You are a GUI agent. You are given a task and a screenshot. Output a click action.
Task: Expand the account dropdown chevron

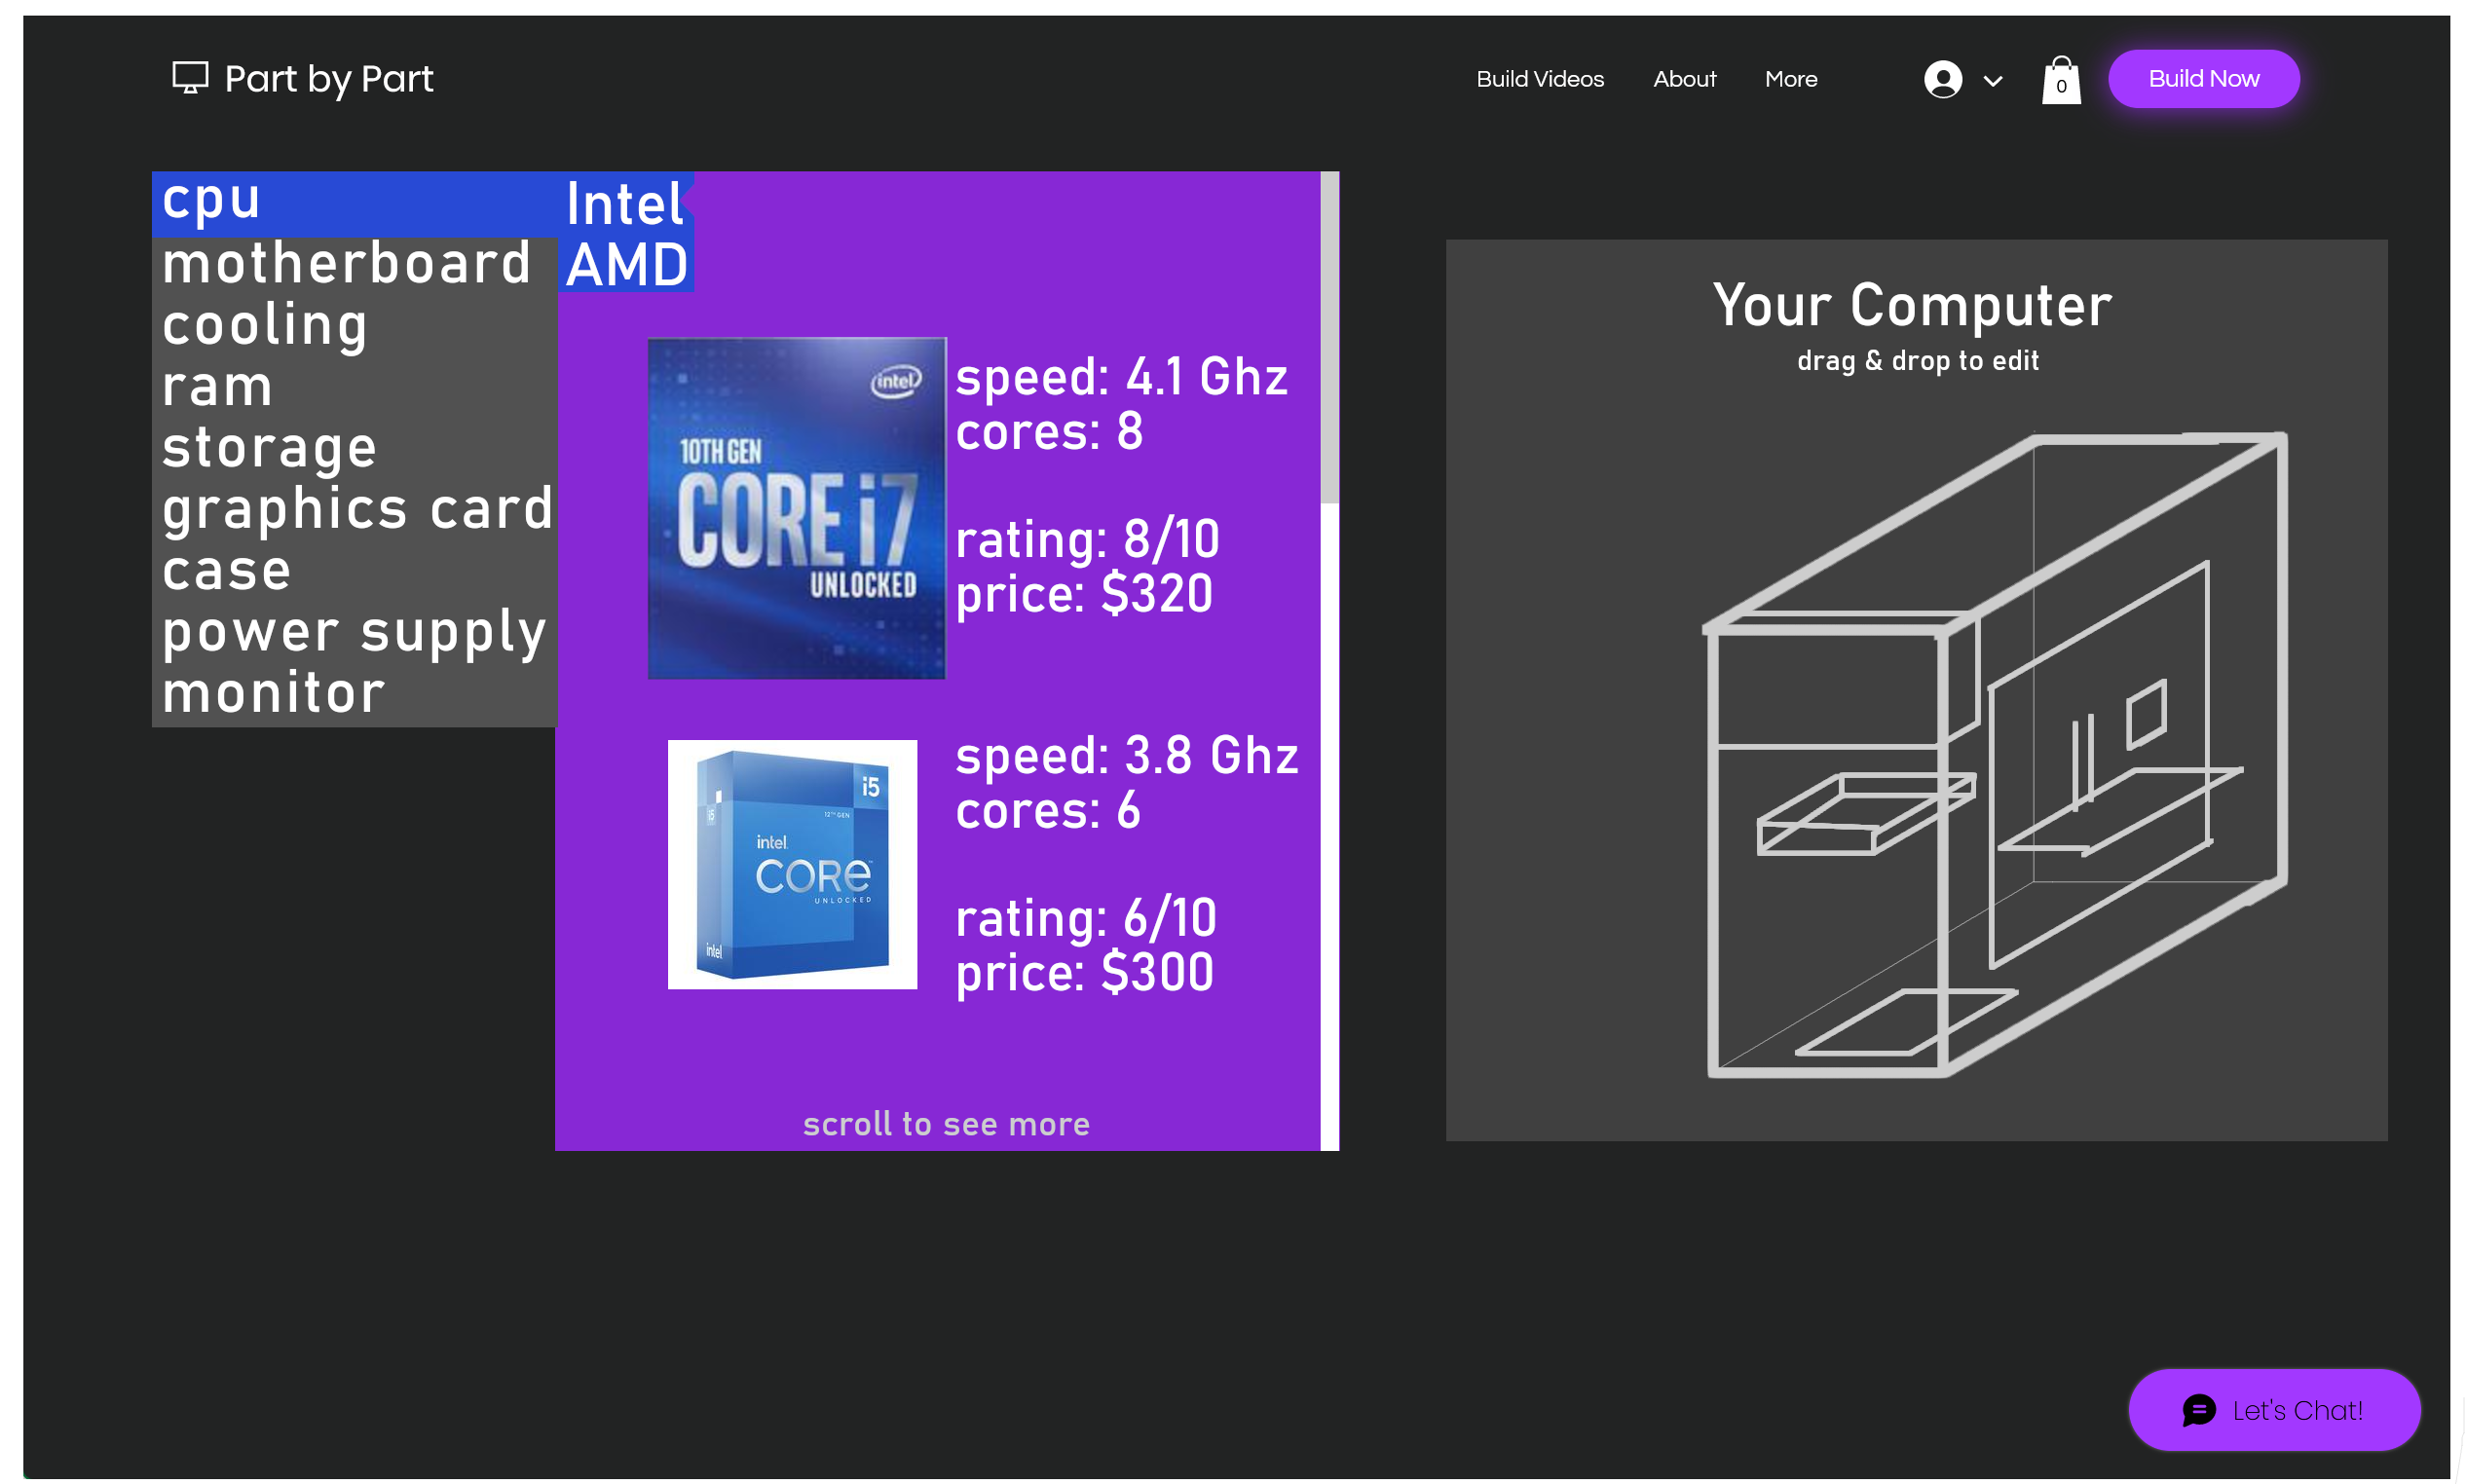pos(1992,81)
